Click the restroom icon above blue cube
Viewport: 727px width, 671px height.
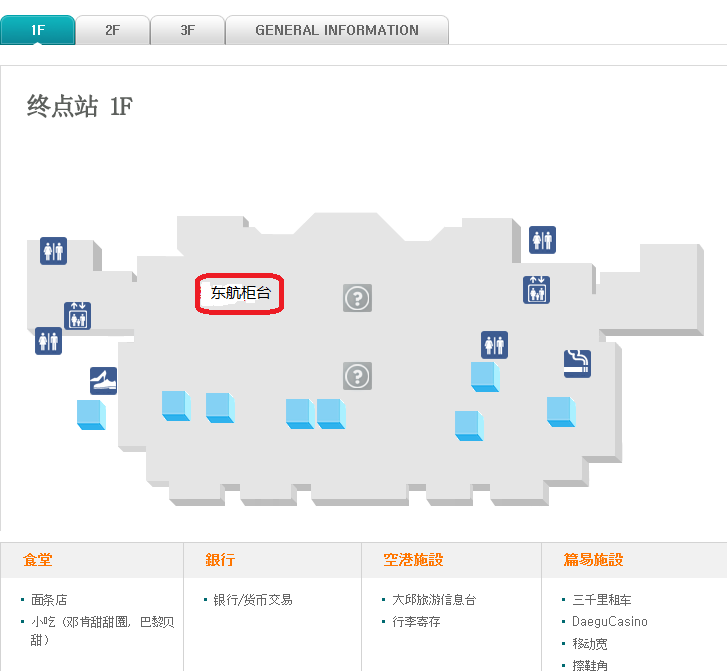[494, 345]
